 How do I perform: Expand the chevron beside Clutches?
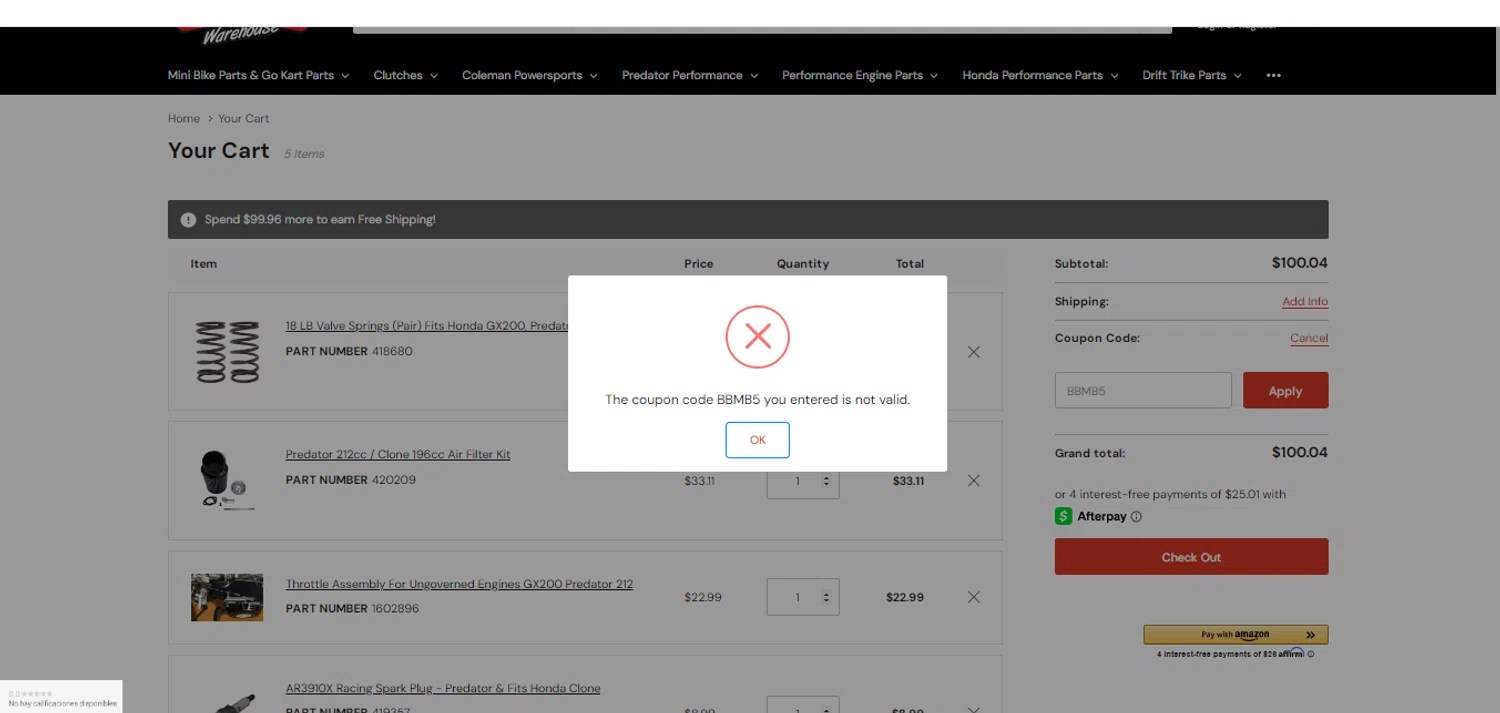[x=434, y=76]
